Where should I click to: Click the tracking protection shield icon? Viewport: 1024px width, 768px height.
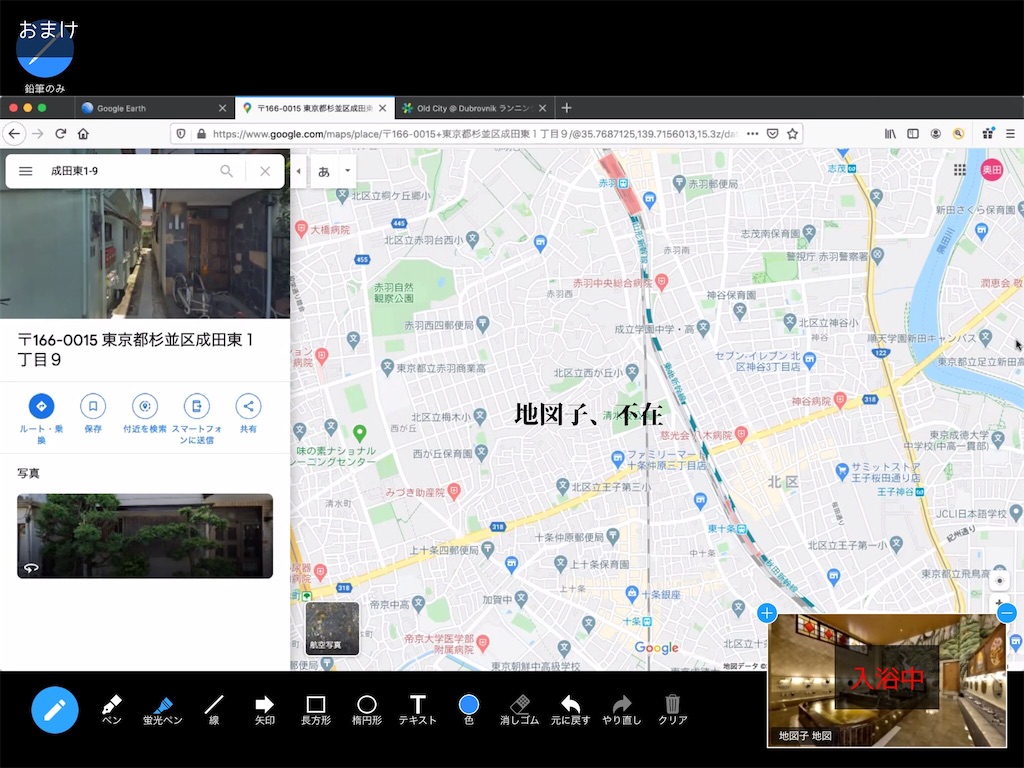(181, 134)
